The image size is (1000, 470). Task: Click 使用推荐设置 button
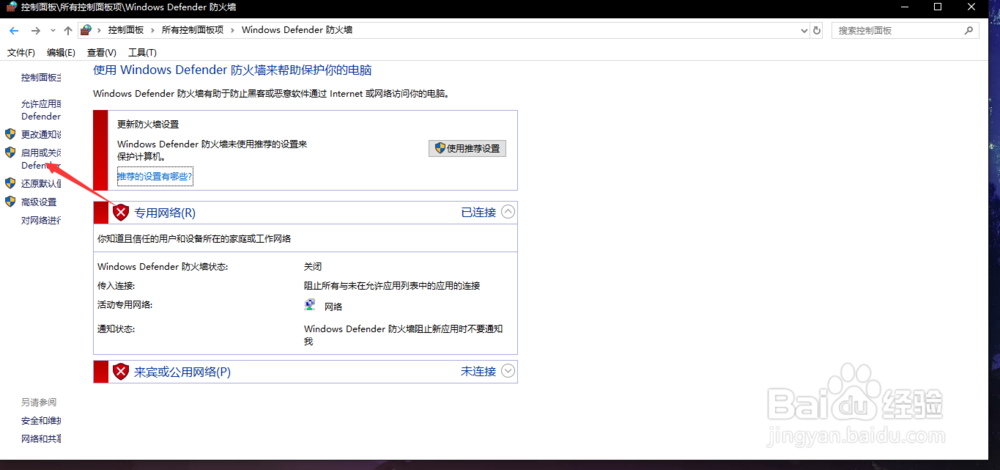[x=467, y=148]
